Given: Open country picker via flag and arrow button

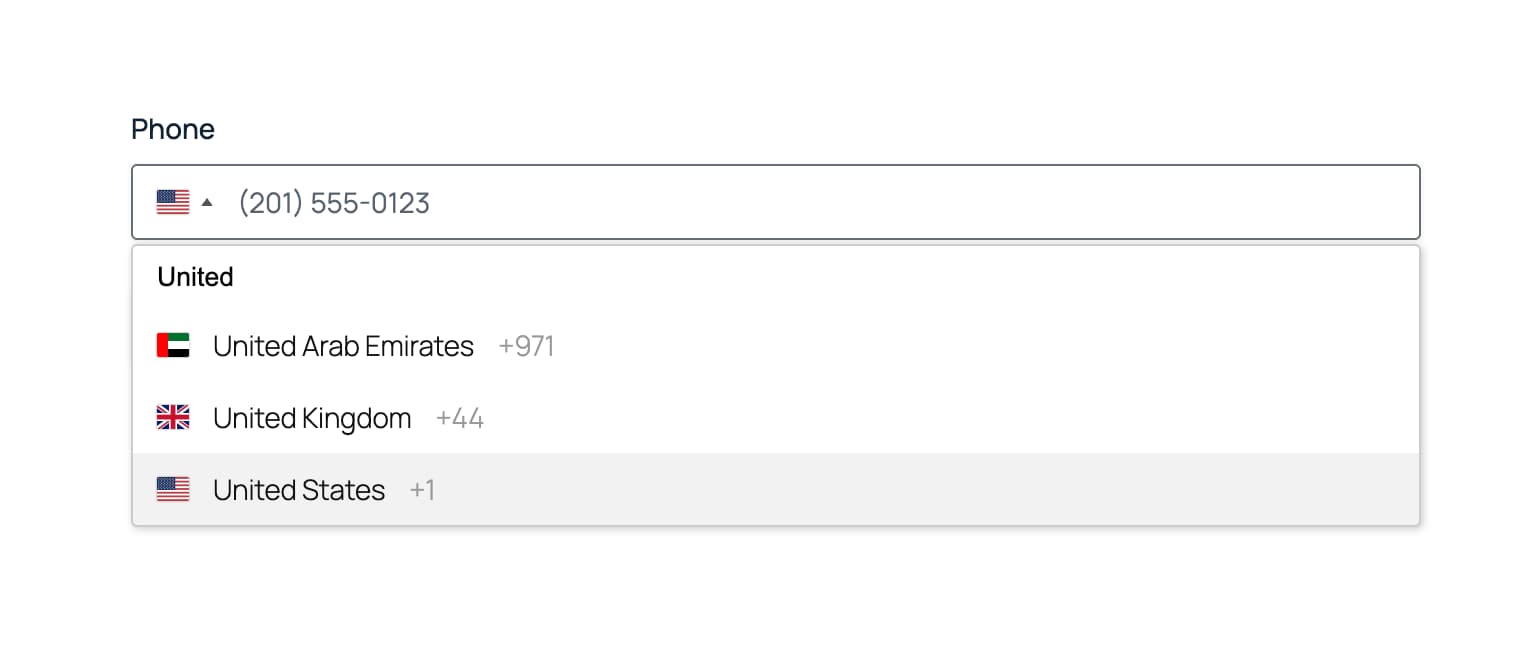Looking at the screenshot, I should tap(185, 202).
